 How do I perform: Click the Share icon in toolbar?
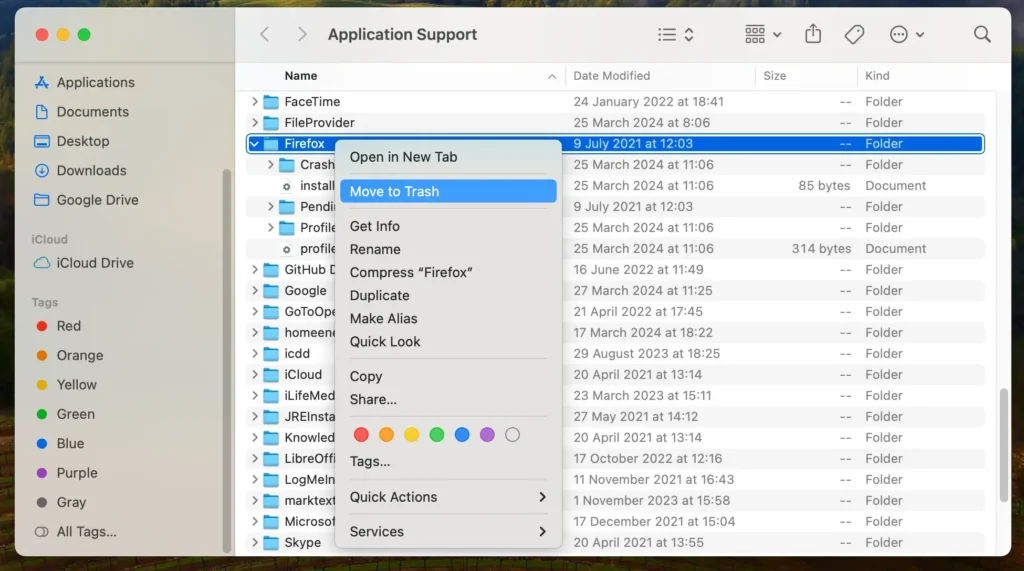(813, 35)
